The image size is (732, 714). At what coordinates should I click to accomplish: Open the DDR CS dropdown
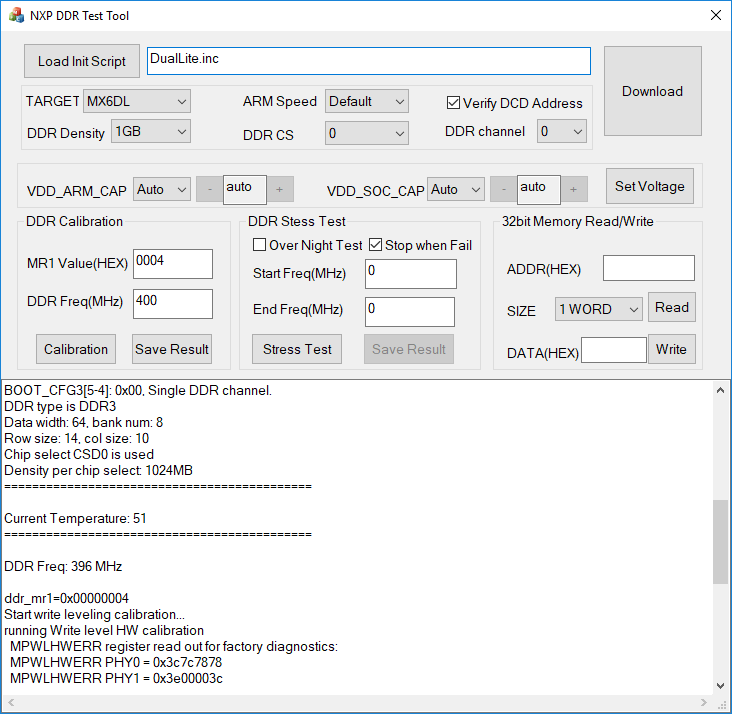point(366,134)
